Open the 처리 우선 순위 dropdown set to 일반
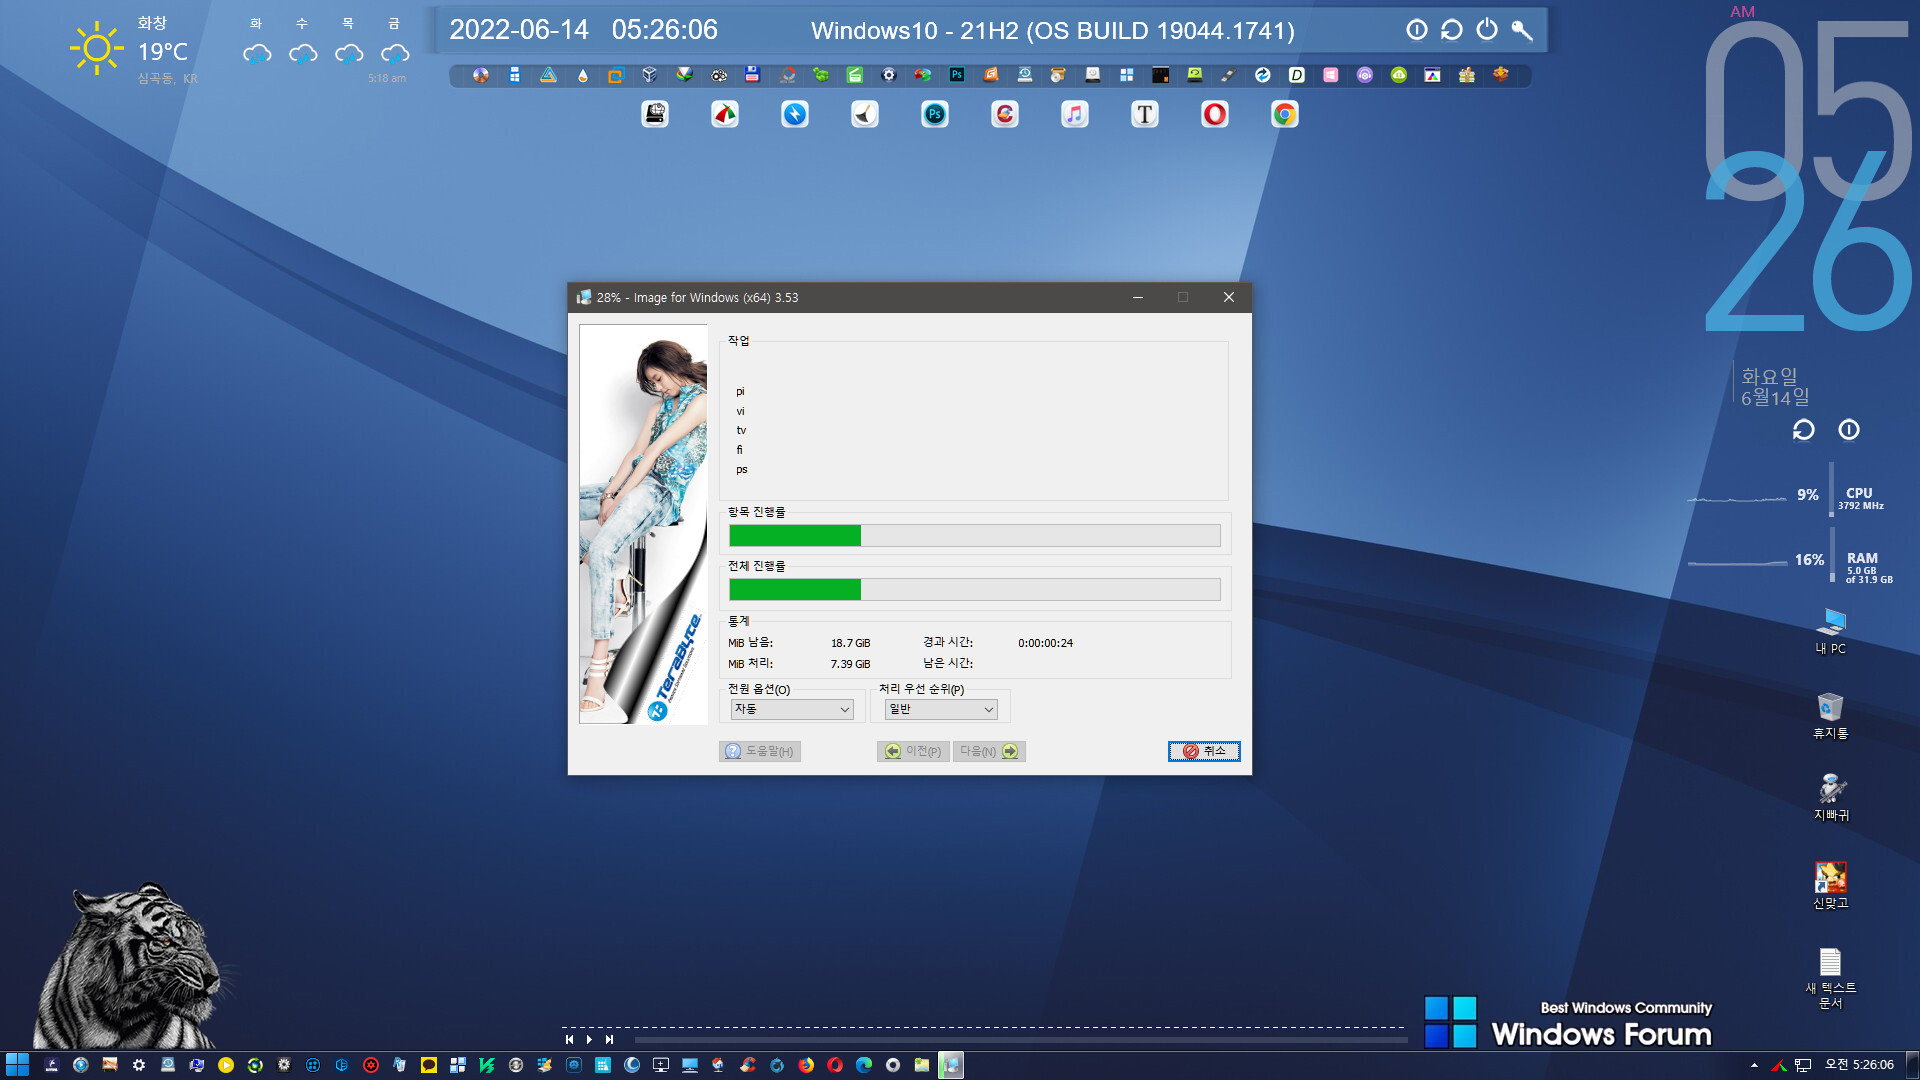The height and width of the screenshot is (1080, 1920). coord(941,709)
